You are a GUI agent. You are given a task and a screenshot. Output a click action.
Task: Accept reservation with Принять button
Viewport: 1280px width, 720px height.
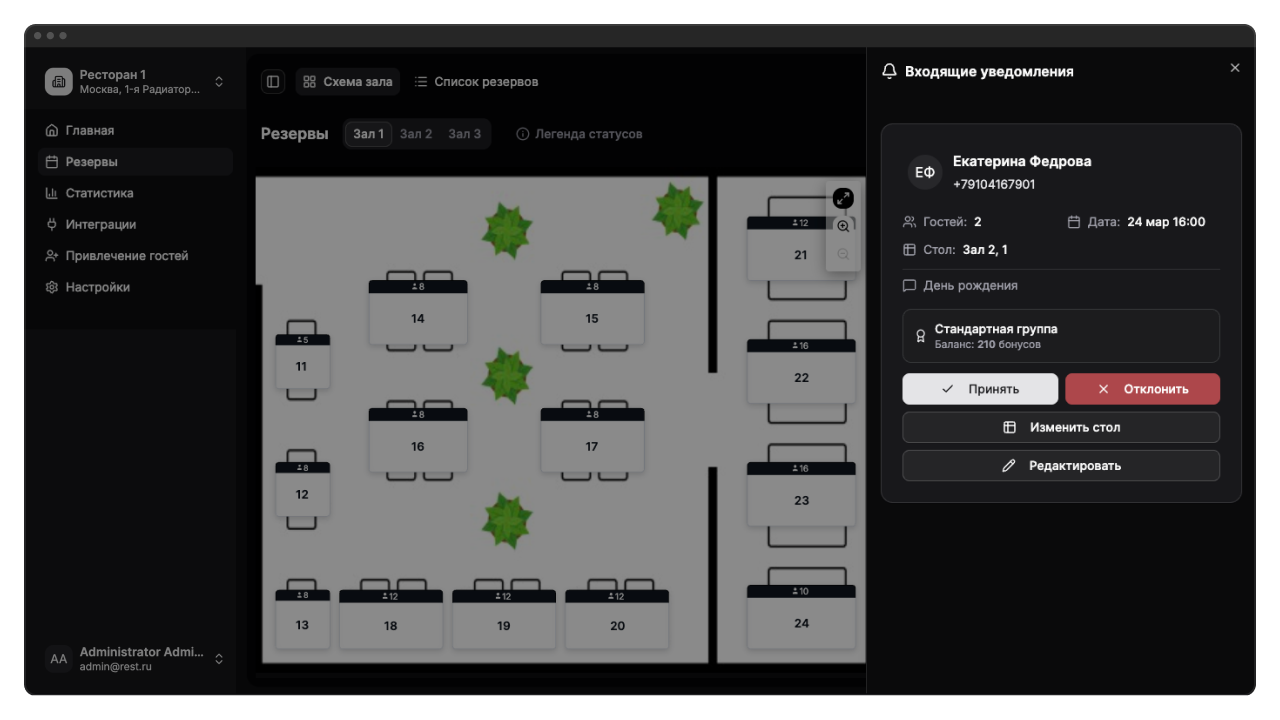pyautogui.click(x=979, y=389)
